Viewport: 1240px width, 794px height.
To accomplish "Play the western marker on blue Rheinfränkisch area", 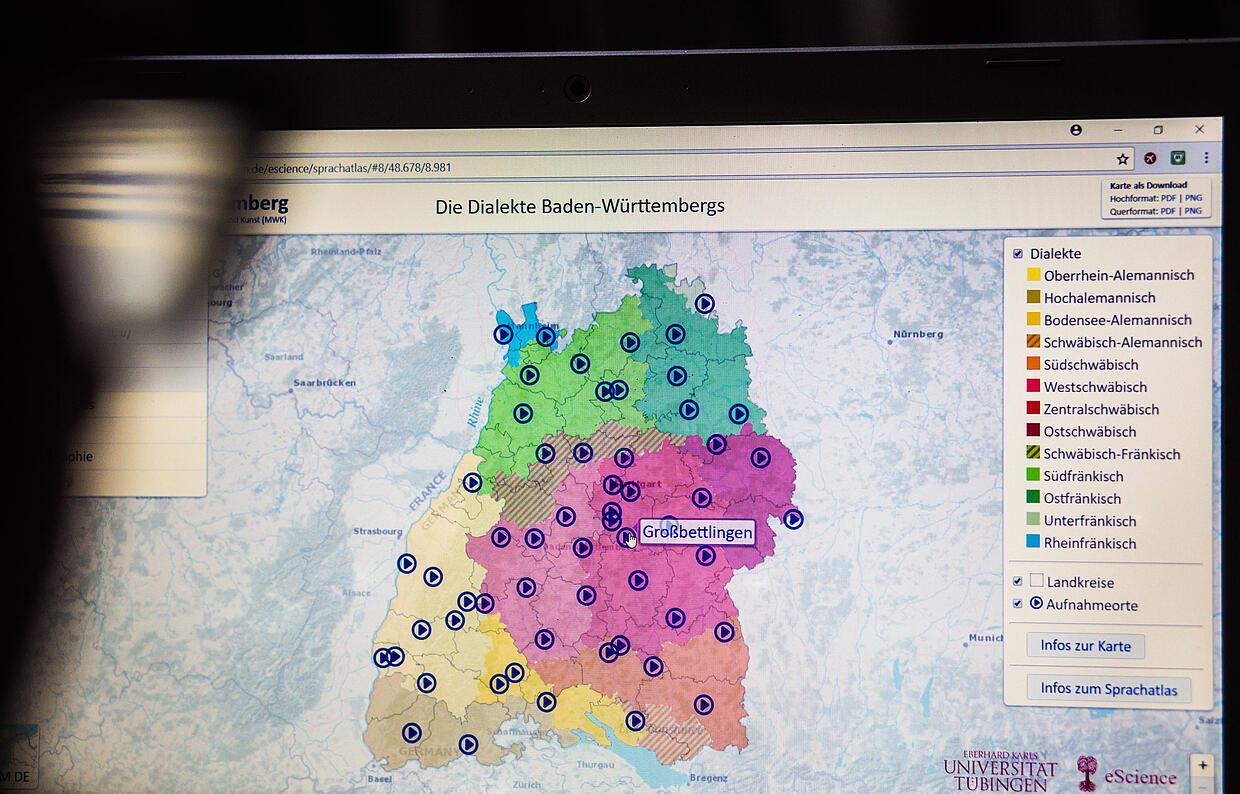I will pos(503,334).
